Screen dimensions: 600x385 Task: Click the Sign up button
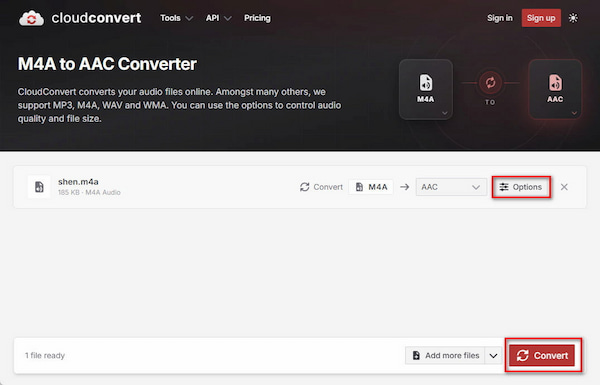(x=541, y=18)
